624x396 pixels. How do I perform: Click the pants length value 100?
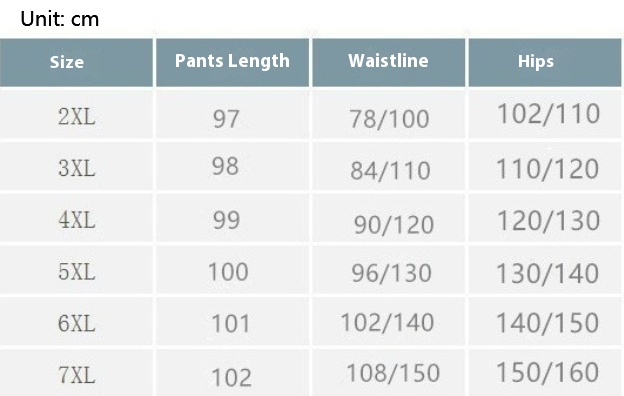coord(228,272)
